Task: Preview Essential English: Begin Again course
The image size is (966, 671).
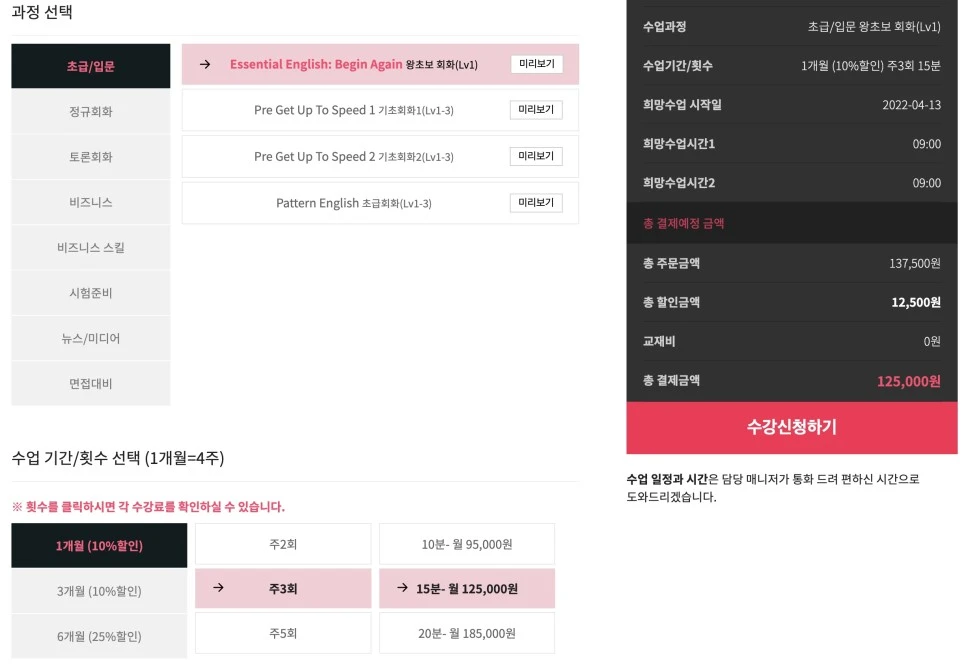Action: point(537,64)
